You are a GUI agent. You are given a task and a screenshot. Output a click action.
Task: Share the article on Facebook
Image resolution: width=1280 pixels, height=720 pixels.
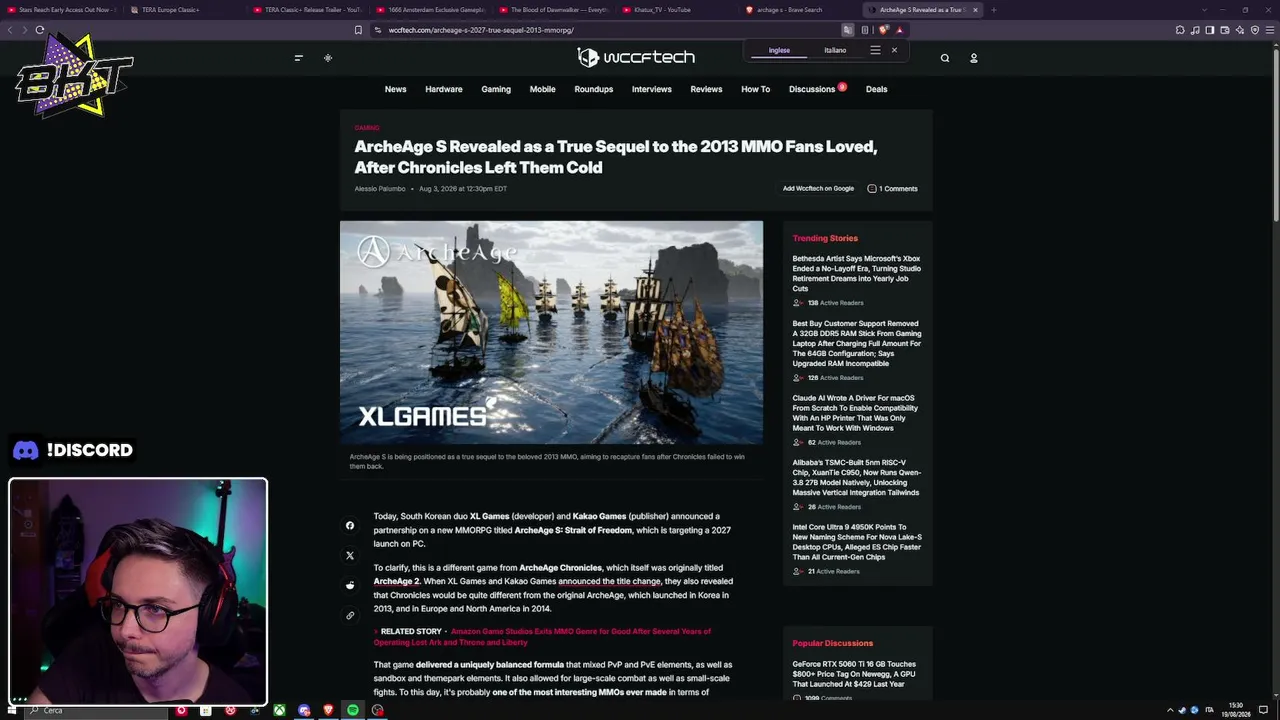[x=350, y=525]
